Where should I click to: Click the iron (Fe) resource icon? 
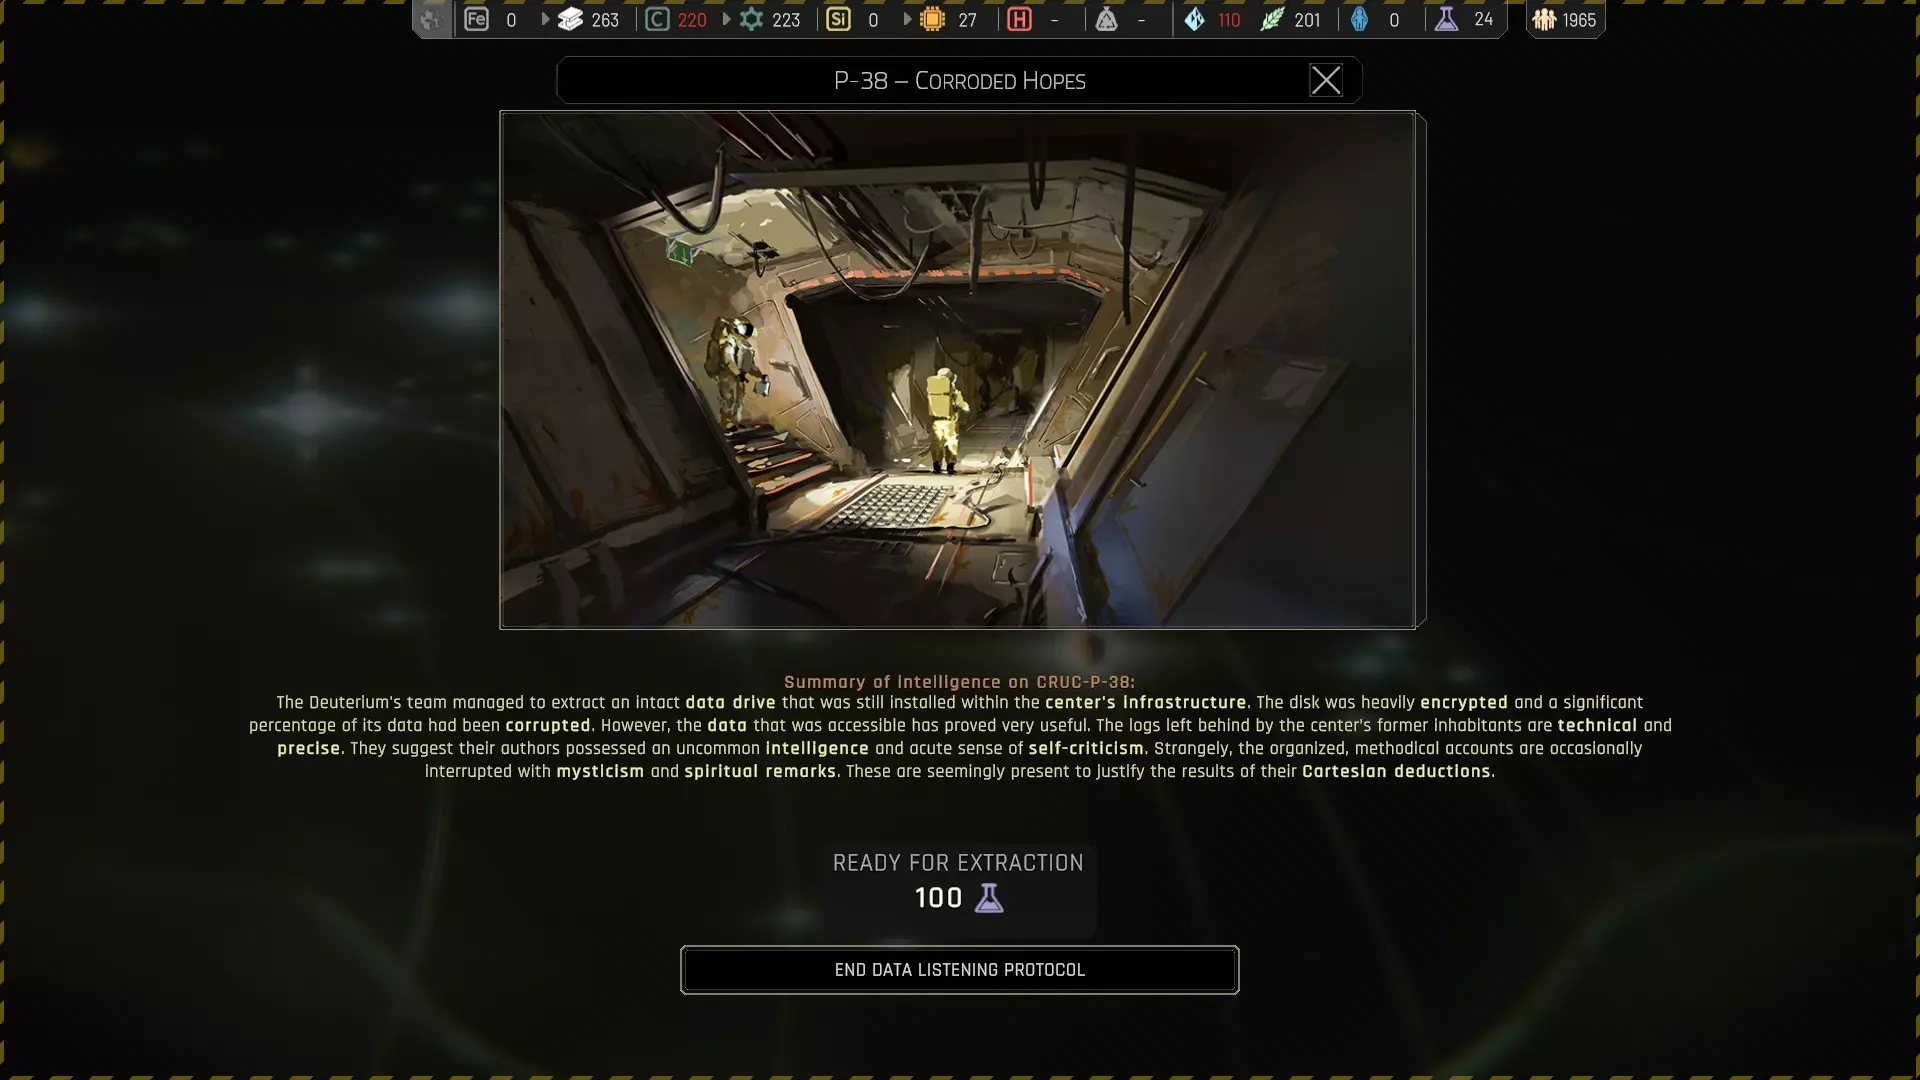pos(476,19)
